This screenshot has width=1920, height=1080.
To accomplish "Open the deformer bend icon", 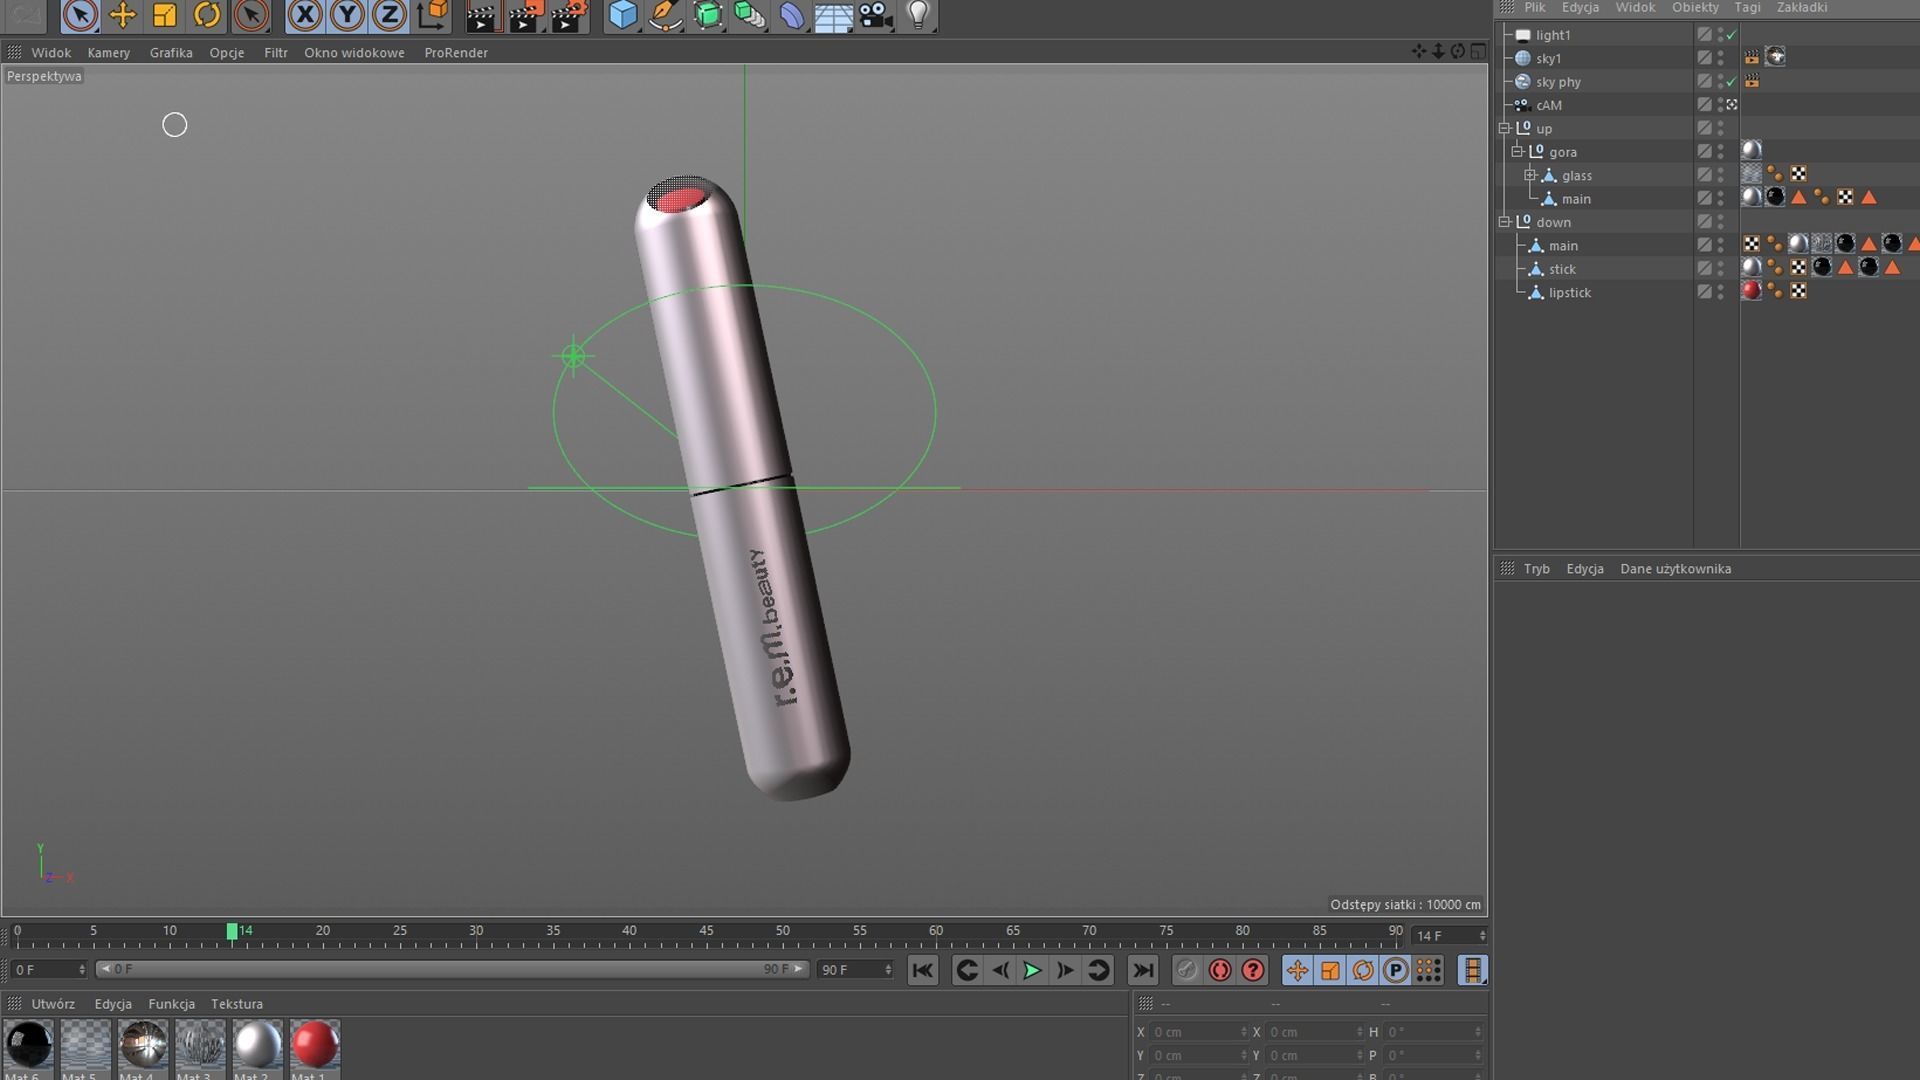I will click(791, 15).
